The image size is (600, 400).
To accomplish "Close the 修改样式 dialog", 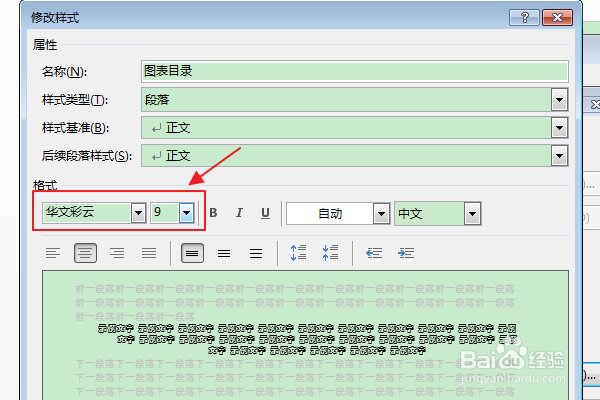I will [x=558, y=18].
